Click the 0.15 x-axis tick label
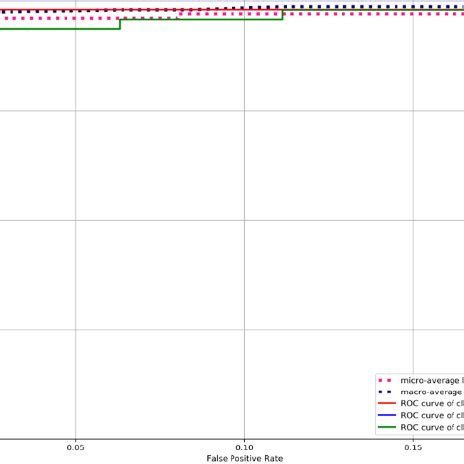Screen dimensions: 464x464 point(413,447)
